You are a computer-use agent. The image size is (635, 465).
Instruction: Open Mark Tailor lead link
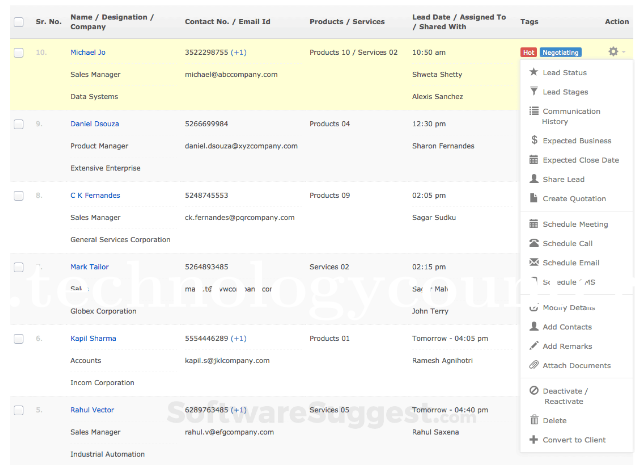click(x=89, y=267)
